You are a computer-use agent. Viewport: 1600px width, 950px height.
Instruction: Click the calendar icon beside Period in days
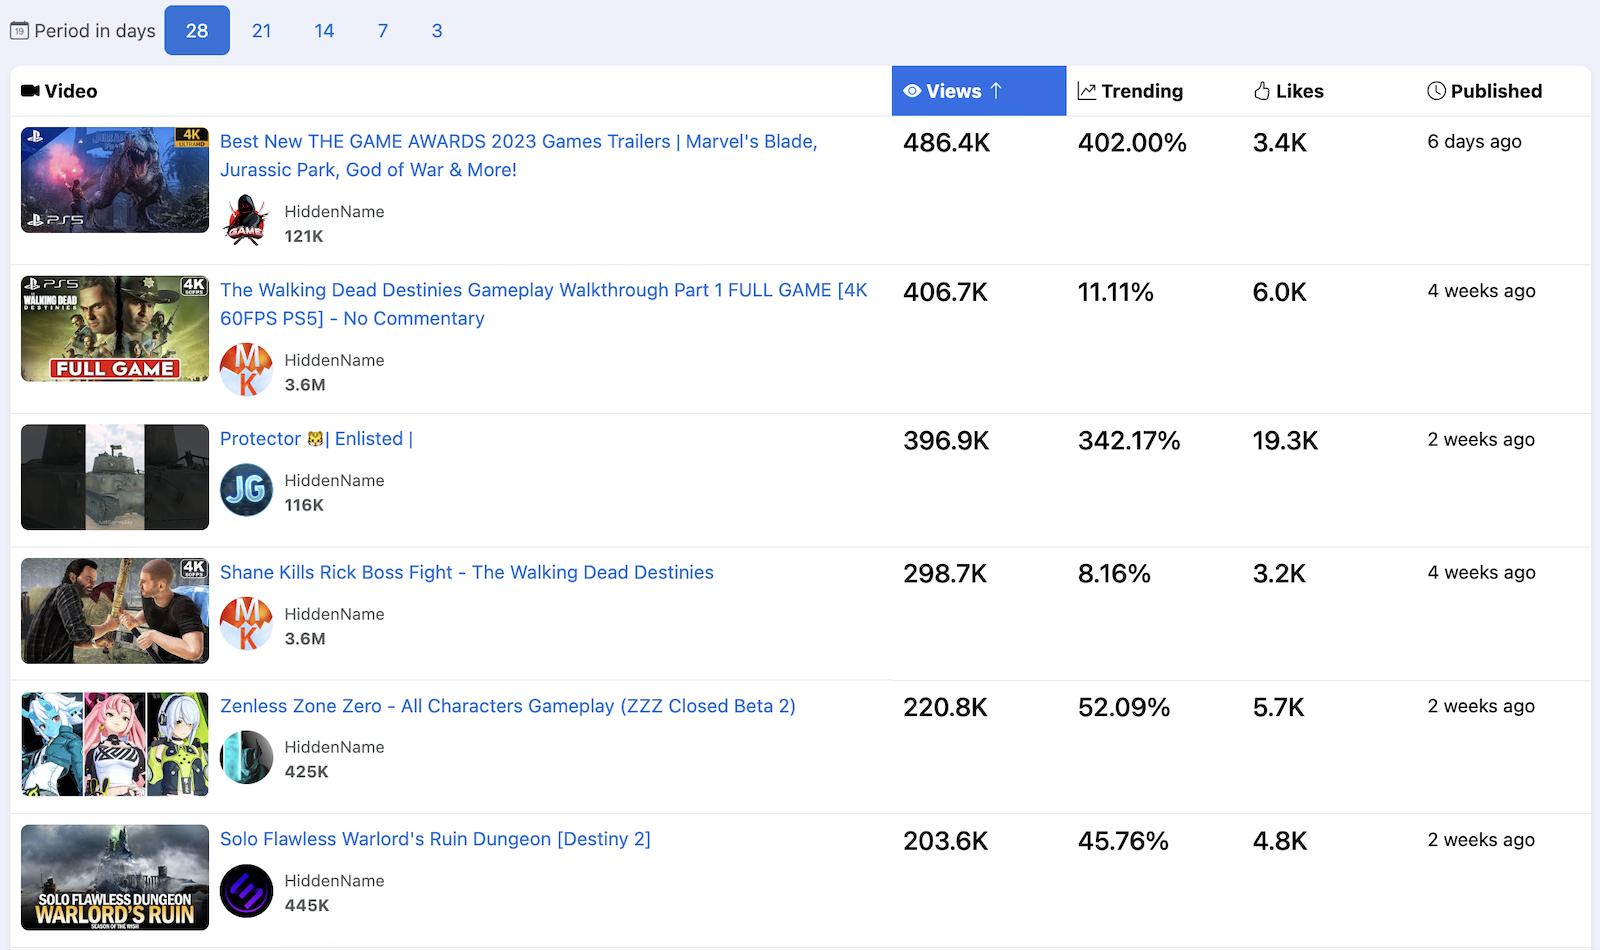[x=19, y=31]
